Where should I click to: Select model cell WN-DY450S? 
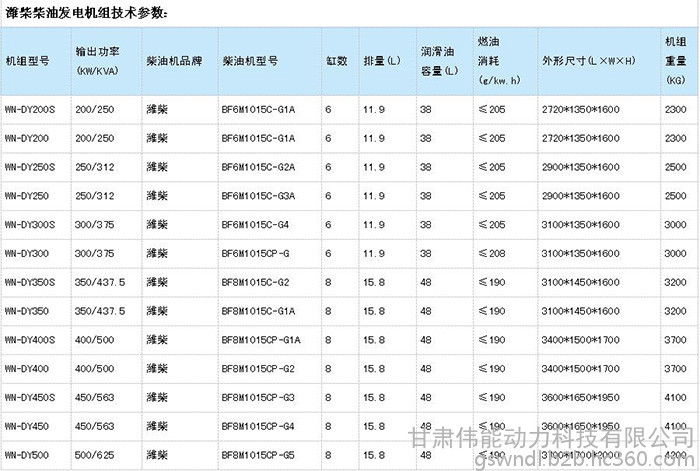pos(30,397)
